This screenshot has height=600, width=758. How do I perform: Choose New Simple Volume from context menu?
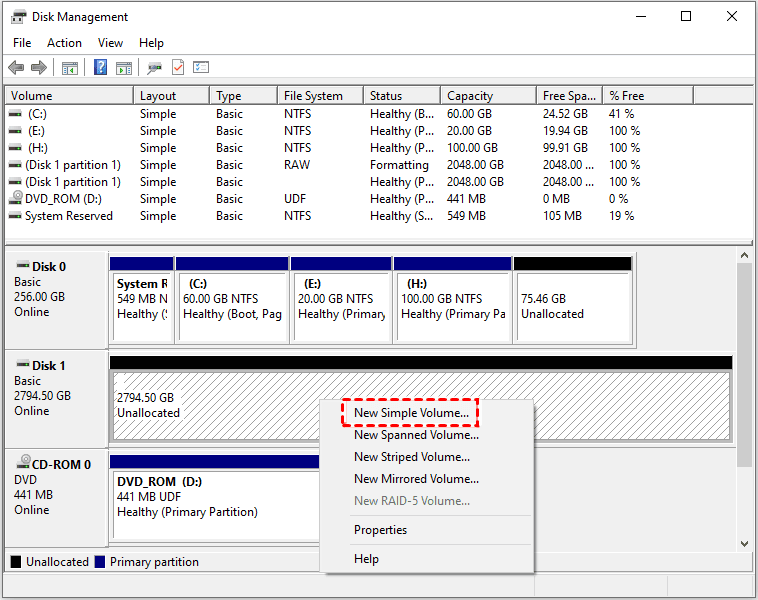(x=411, y=413)
